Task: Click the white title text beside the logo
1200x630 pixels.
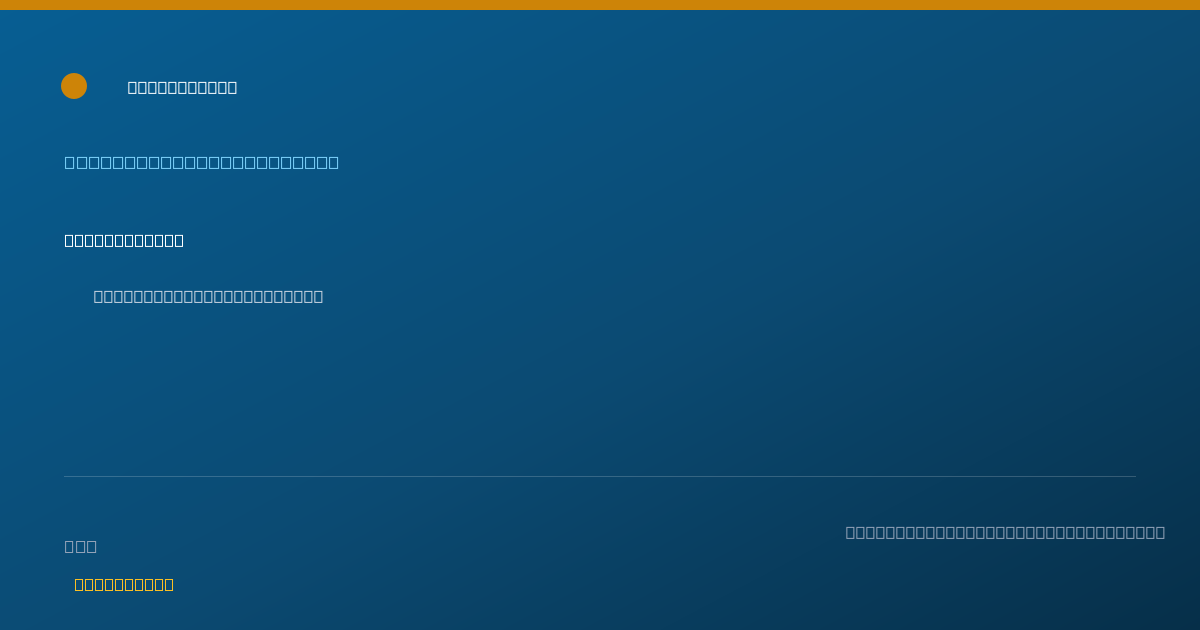Action: [182, 87]
